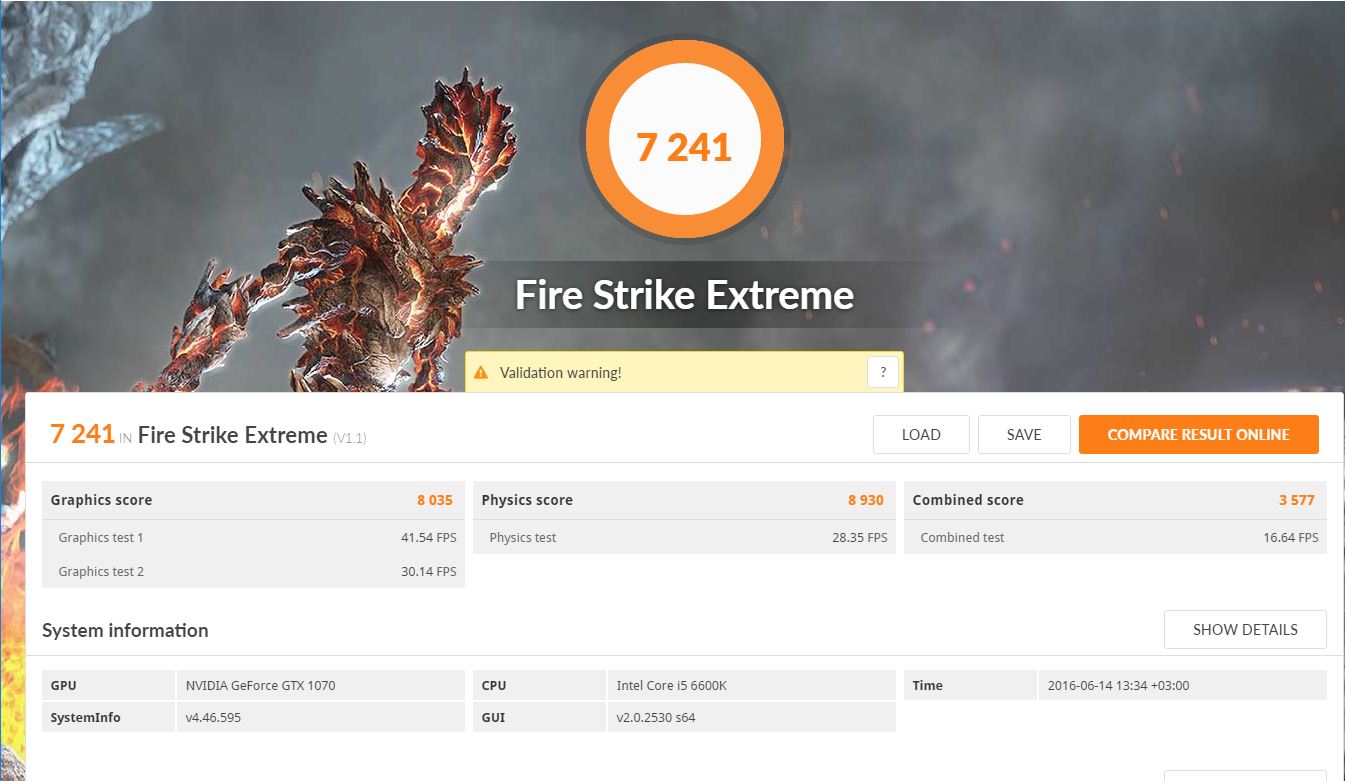1345x781 pixels.
Task: Click the GPU label cell
Action: (109, 685)
